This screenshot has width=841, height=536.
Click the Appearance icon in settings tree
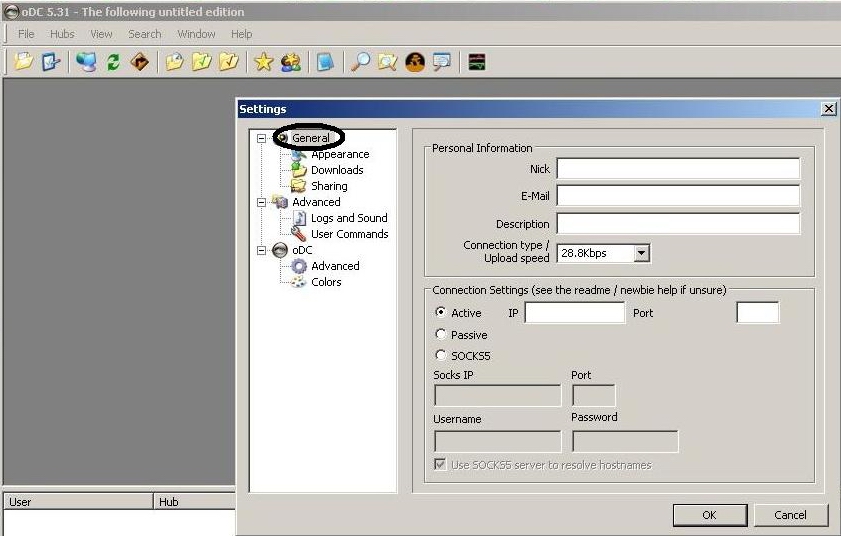tap(298, 155)
